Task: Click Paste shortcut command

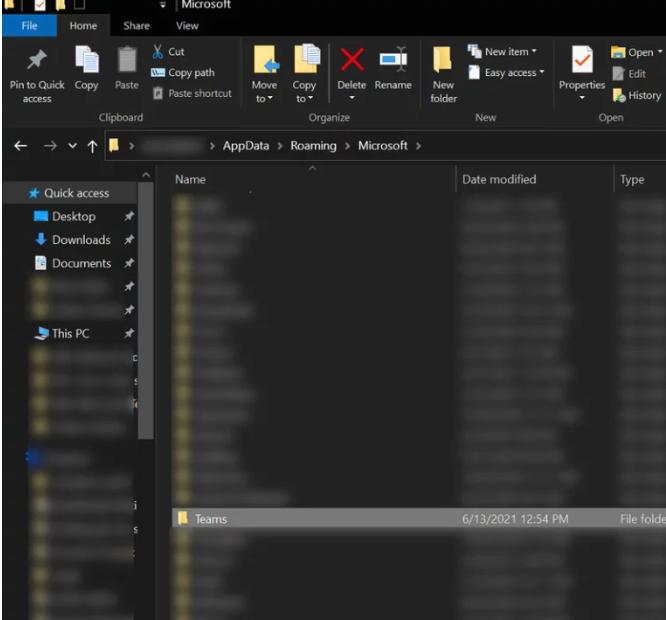Action: click(x=192, y=93)
